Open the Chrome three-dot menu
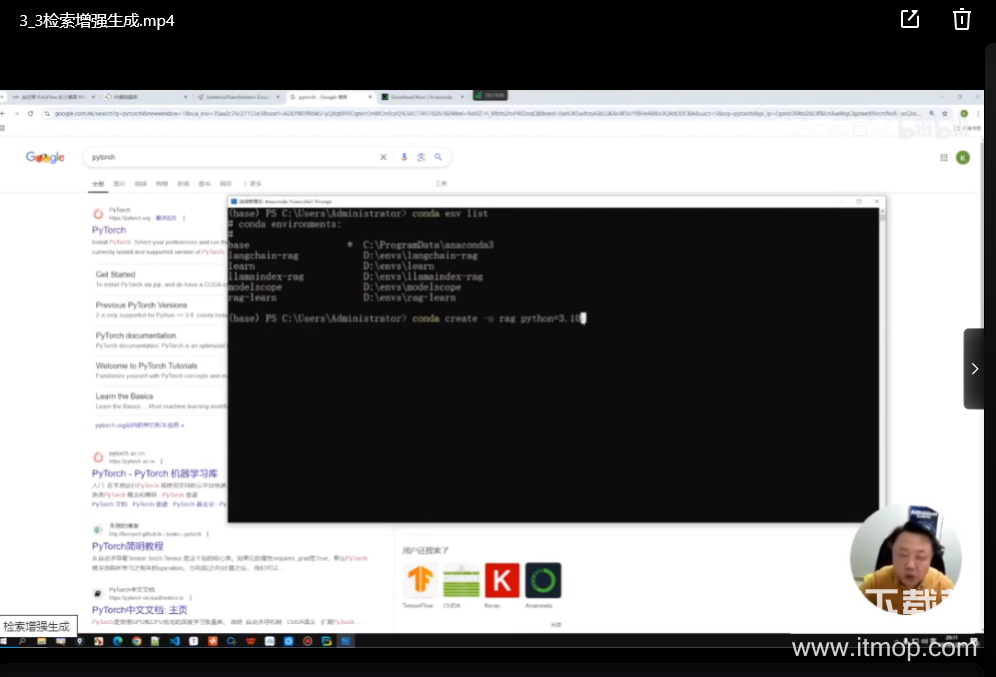This screenshot has height=677, width=996. (x=978, y=113)
